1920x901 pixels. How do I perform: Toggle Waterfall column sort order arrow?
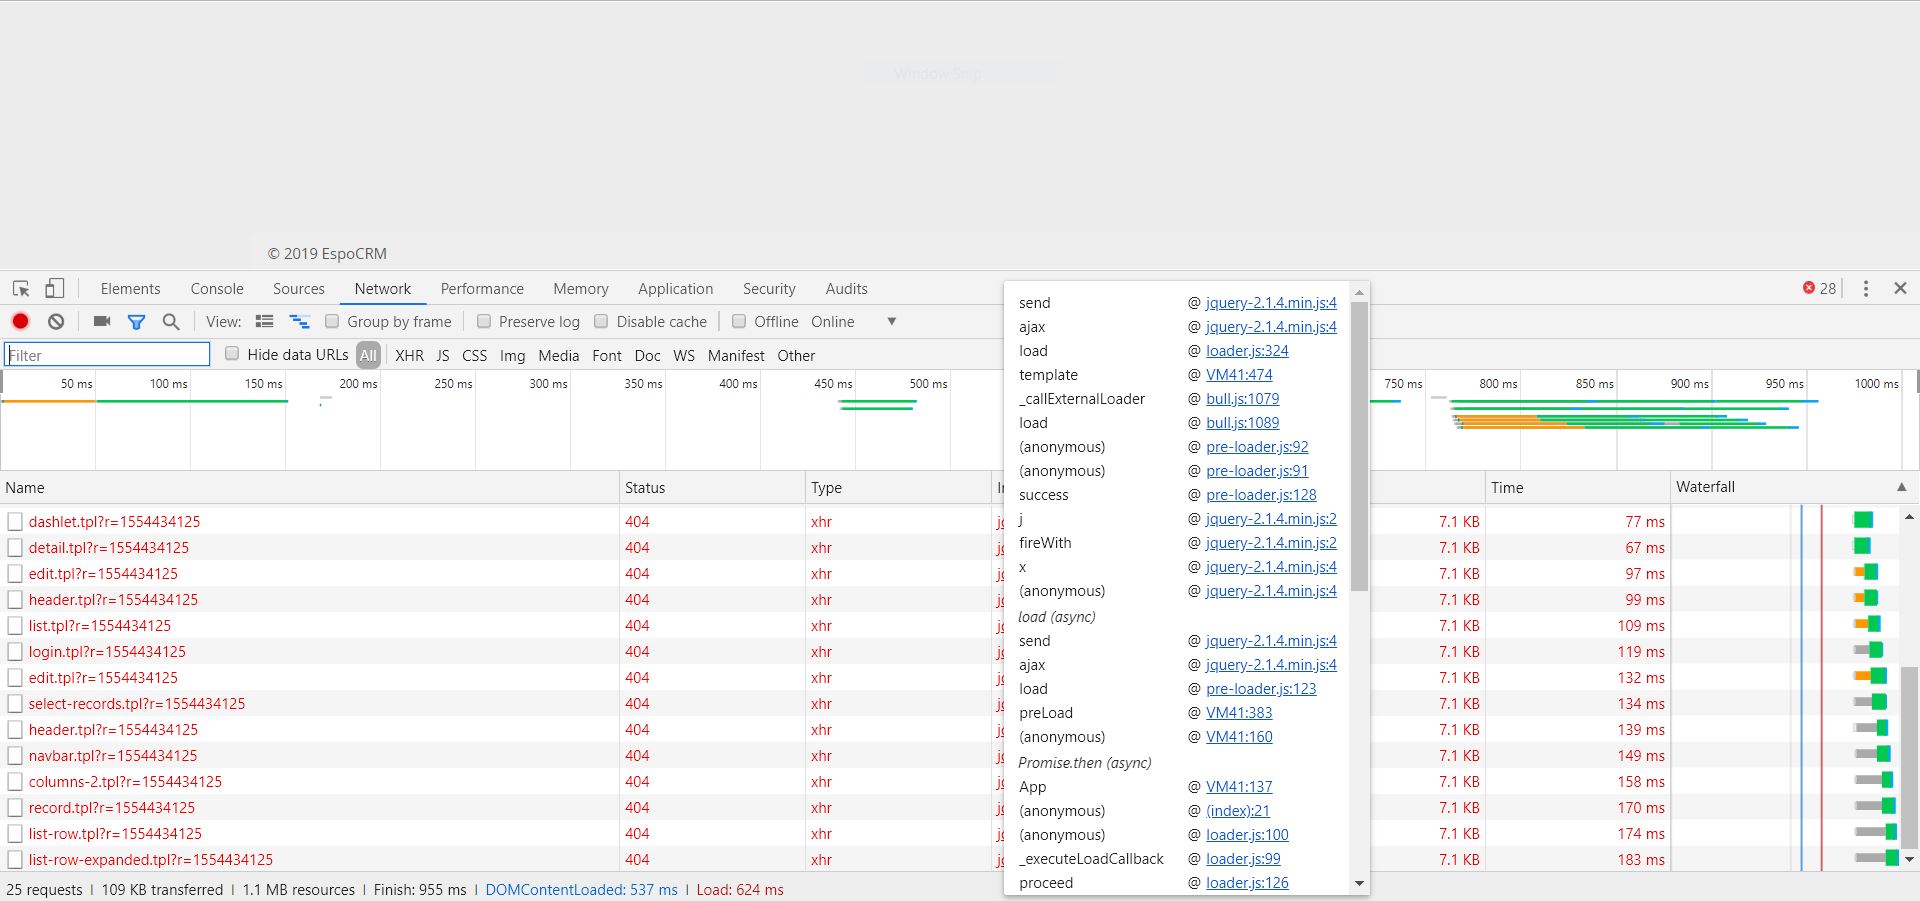tap(1902, 487)
